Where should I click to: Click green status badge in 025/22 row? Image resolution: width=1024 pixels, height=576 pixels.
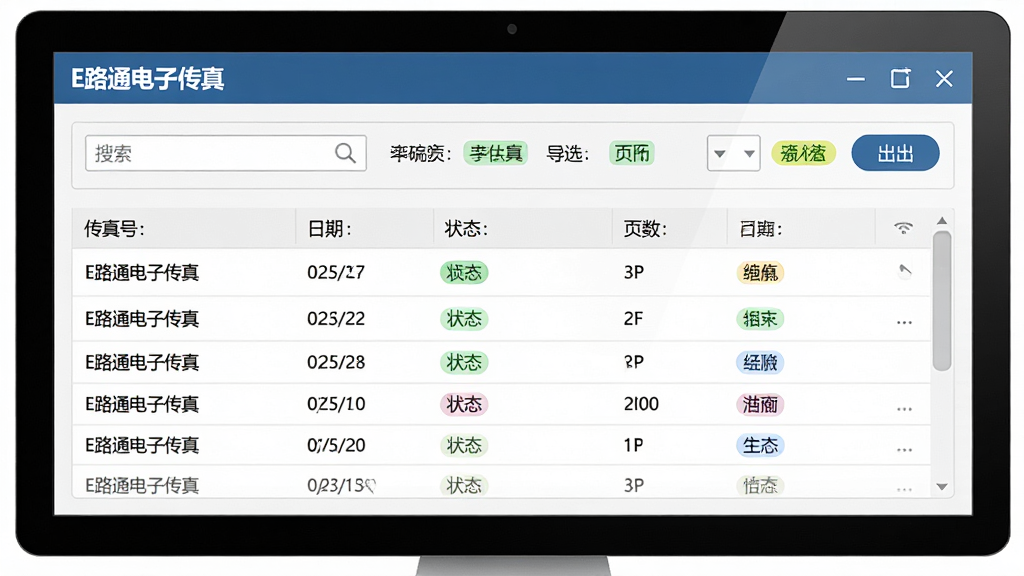click(x=464, y=319)
